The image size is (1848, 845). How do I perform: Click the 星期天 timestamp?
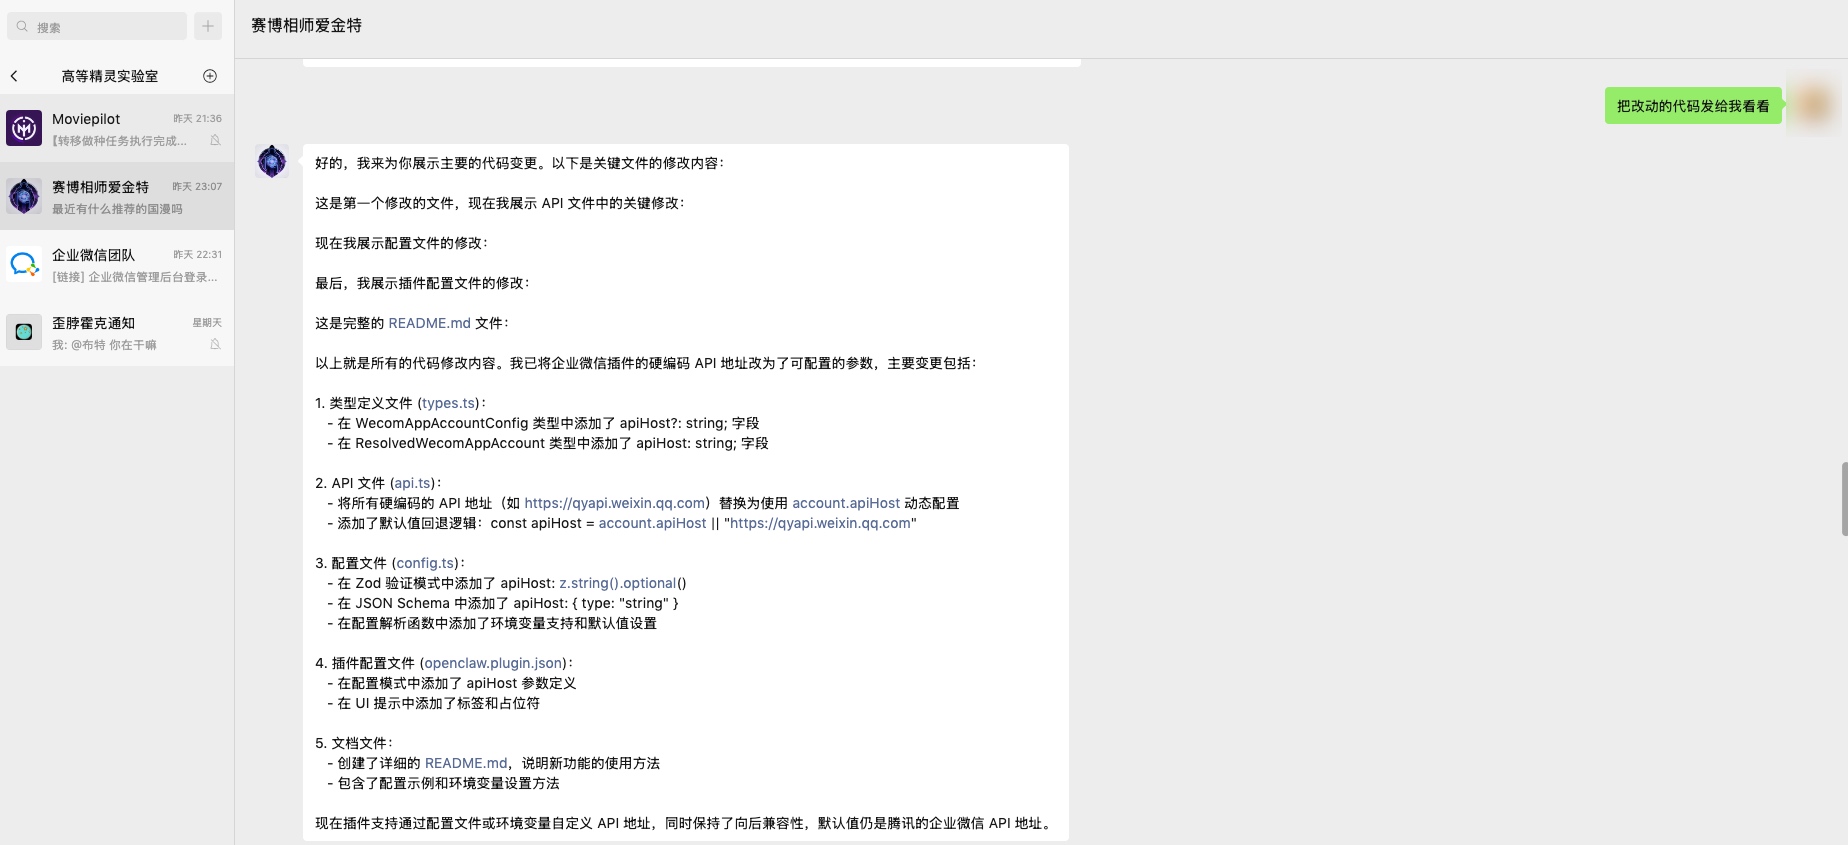click(x=207, y=322)
